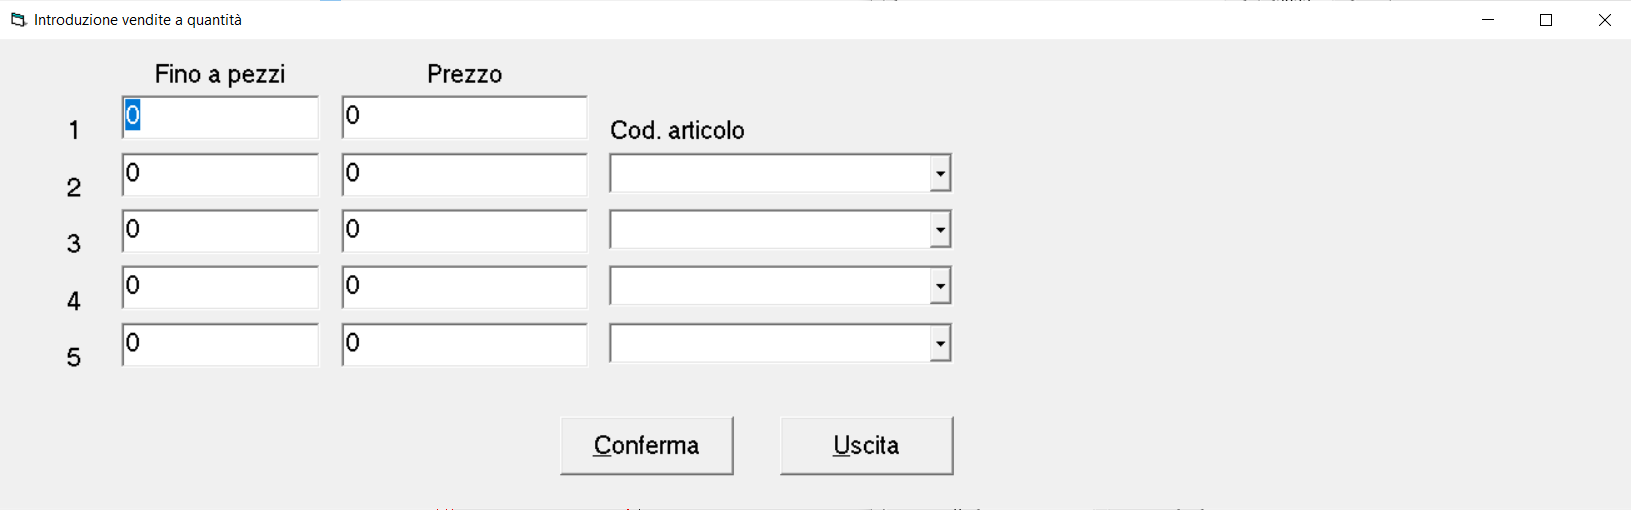Click the application icon in title bar
The width and height of the screenshot is (1631, 510).
coord(18,20)
